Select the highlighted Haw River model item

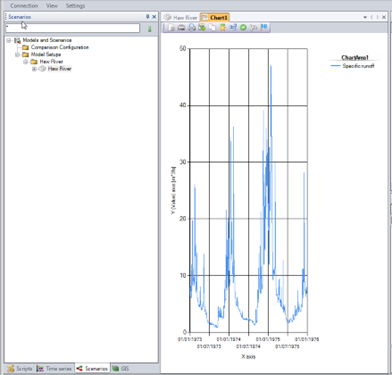(60, 69)
